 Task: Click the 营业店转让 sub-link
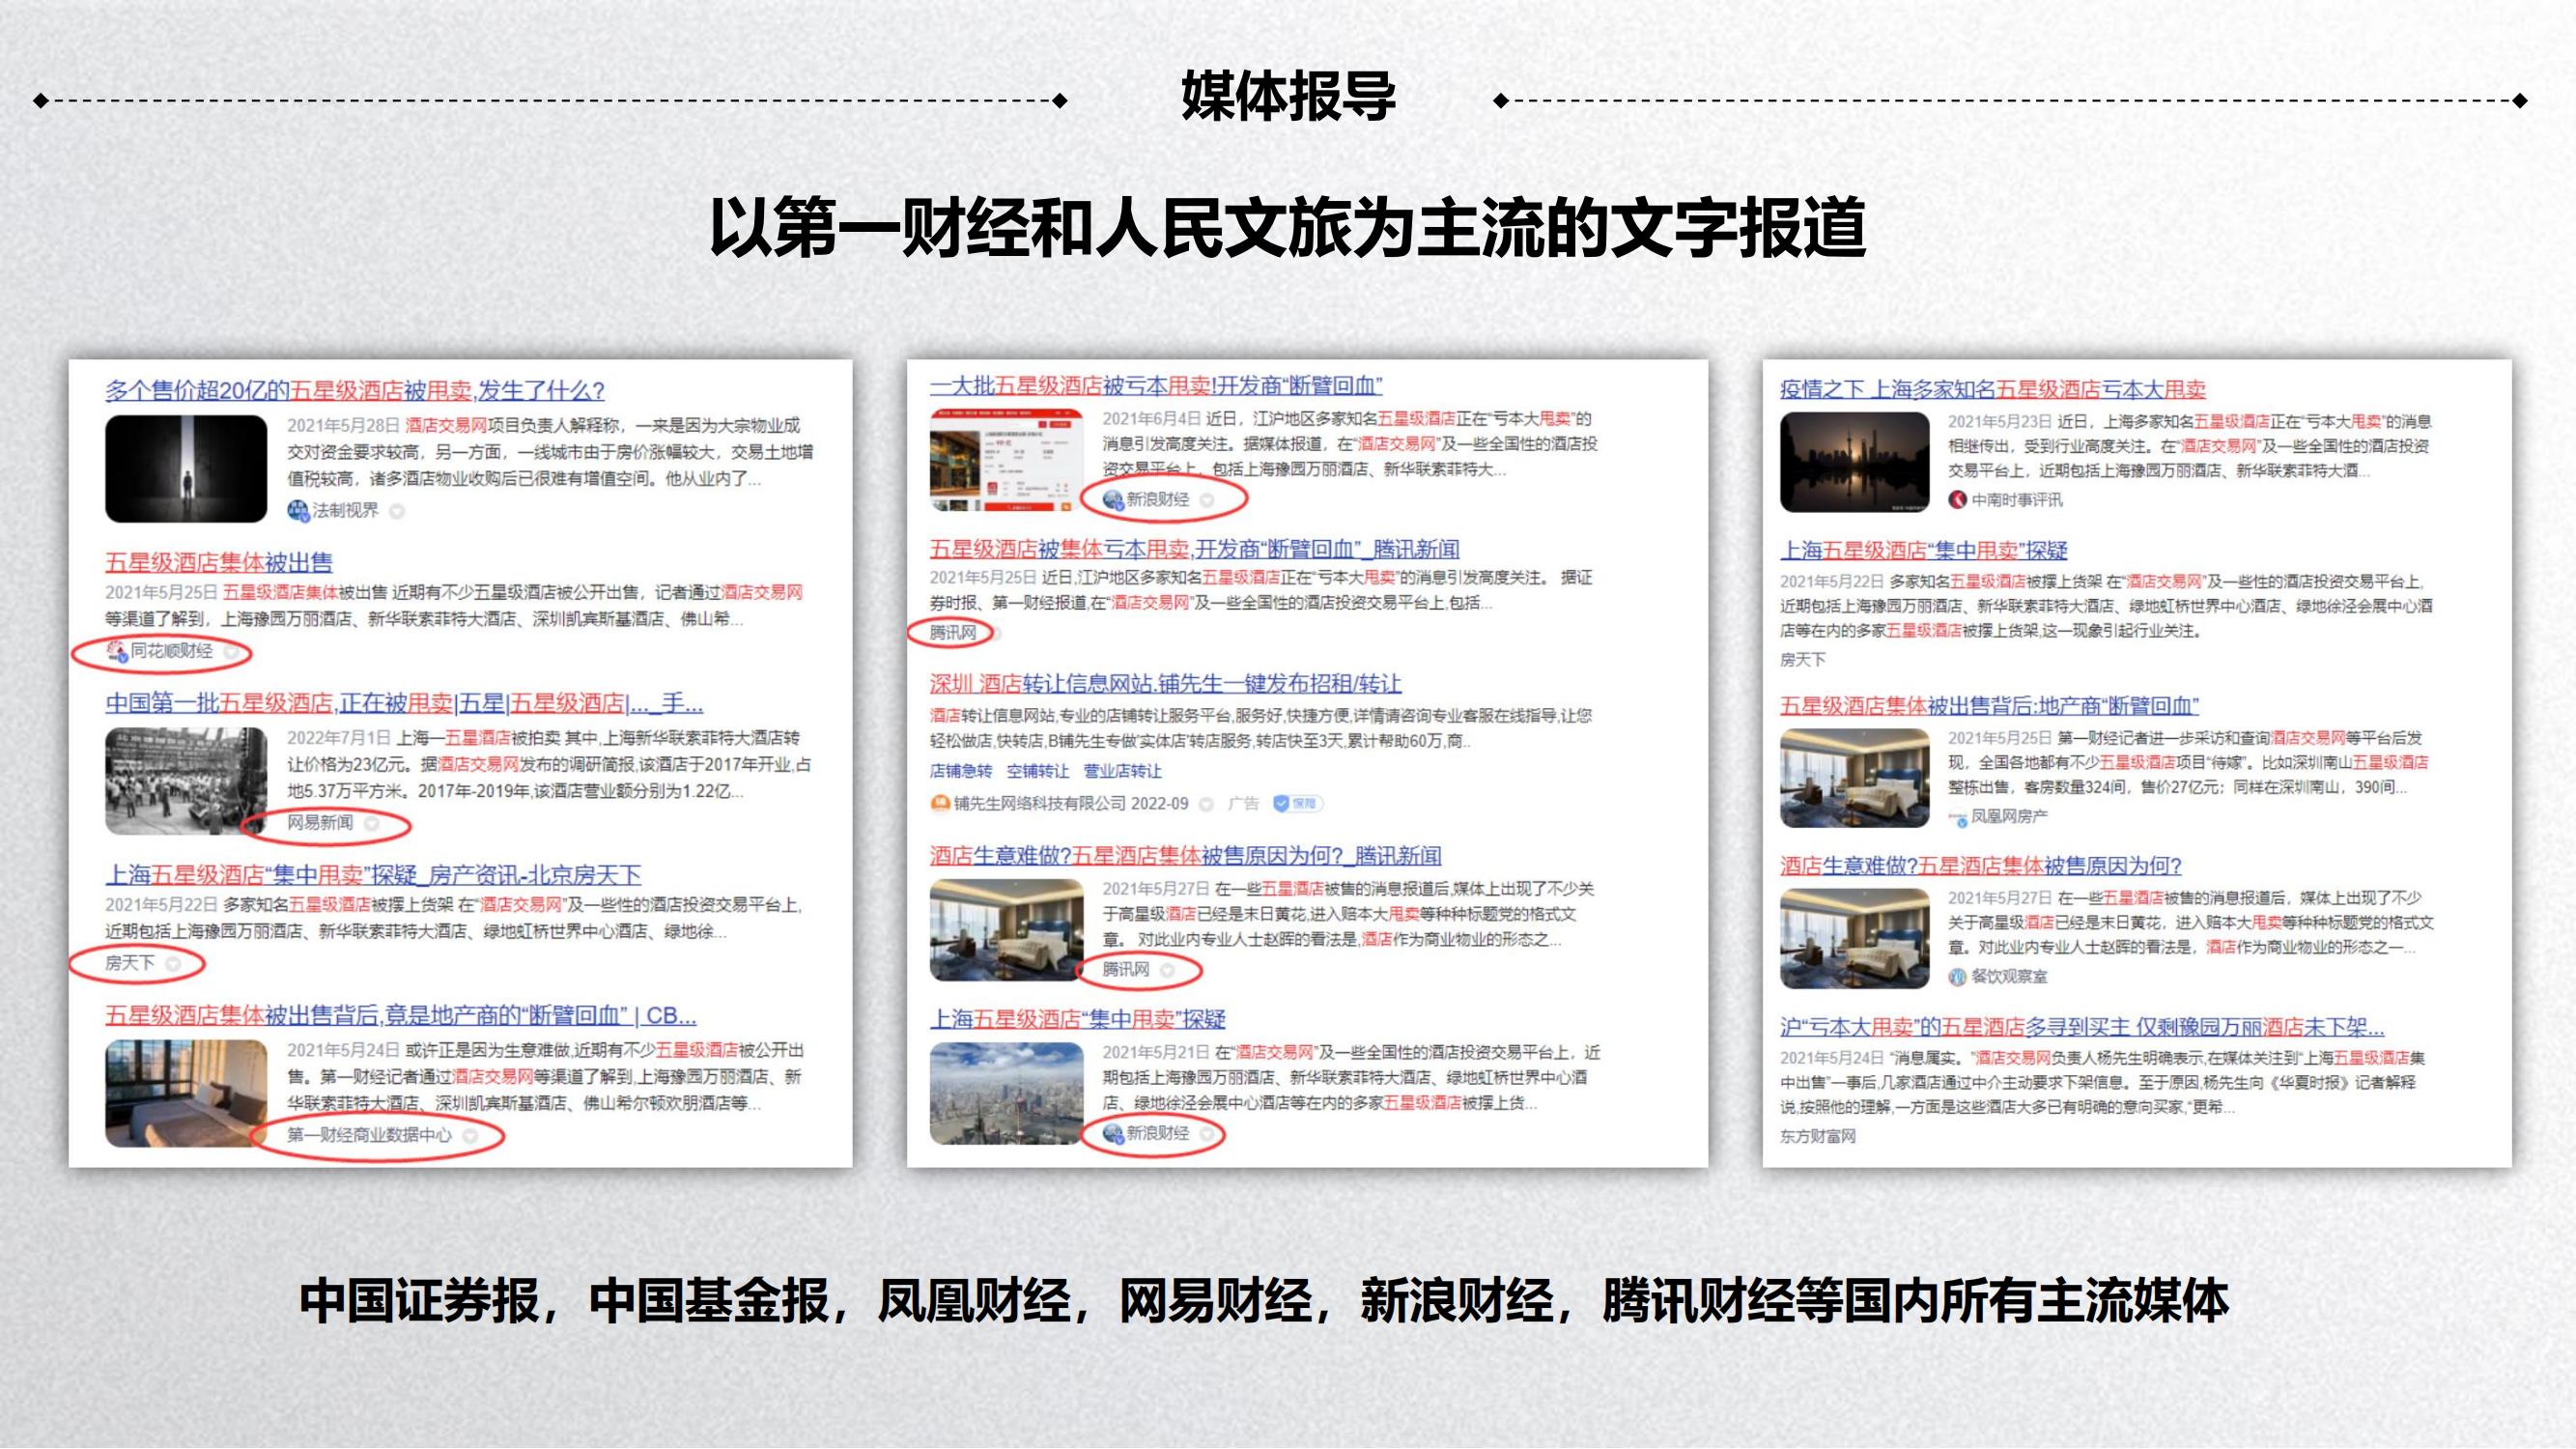coord(1123,771)
